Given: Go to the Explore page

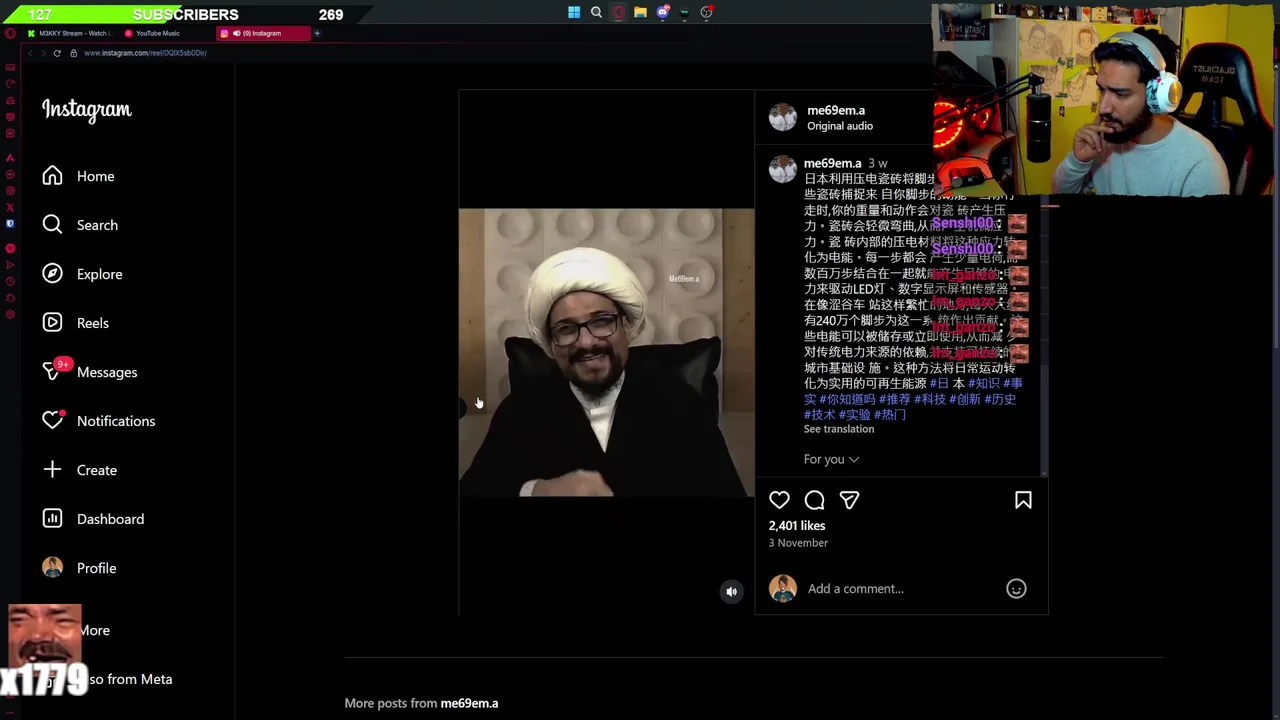Looking at the screenshot, I should coord(82,274).
